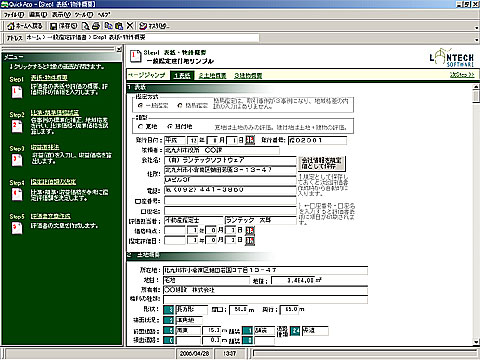The image size is (480, 360).
Task: Click the Step2 page icon in the menu
Action: tap(17, 126)
